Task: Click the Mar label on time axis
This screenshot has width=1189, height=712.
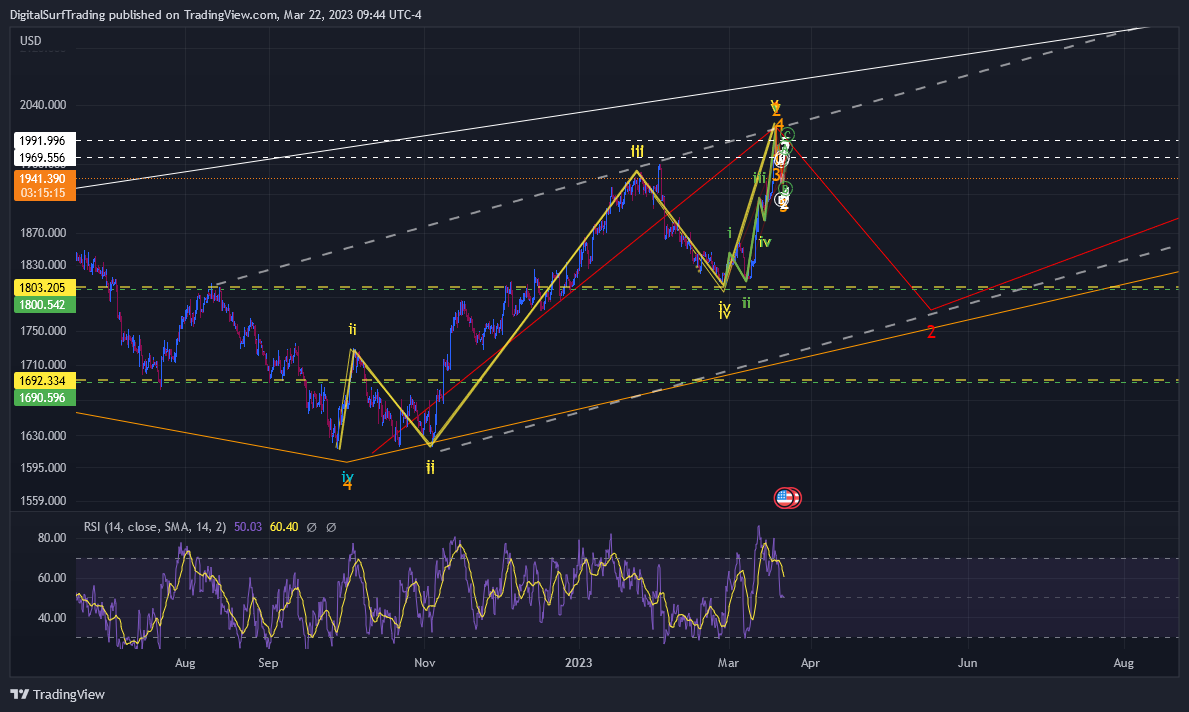Action: 728,663
